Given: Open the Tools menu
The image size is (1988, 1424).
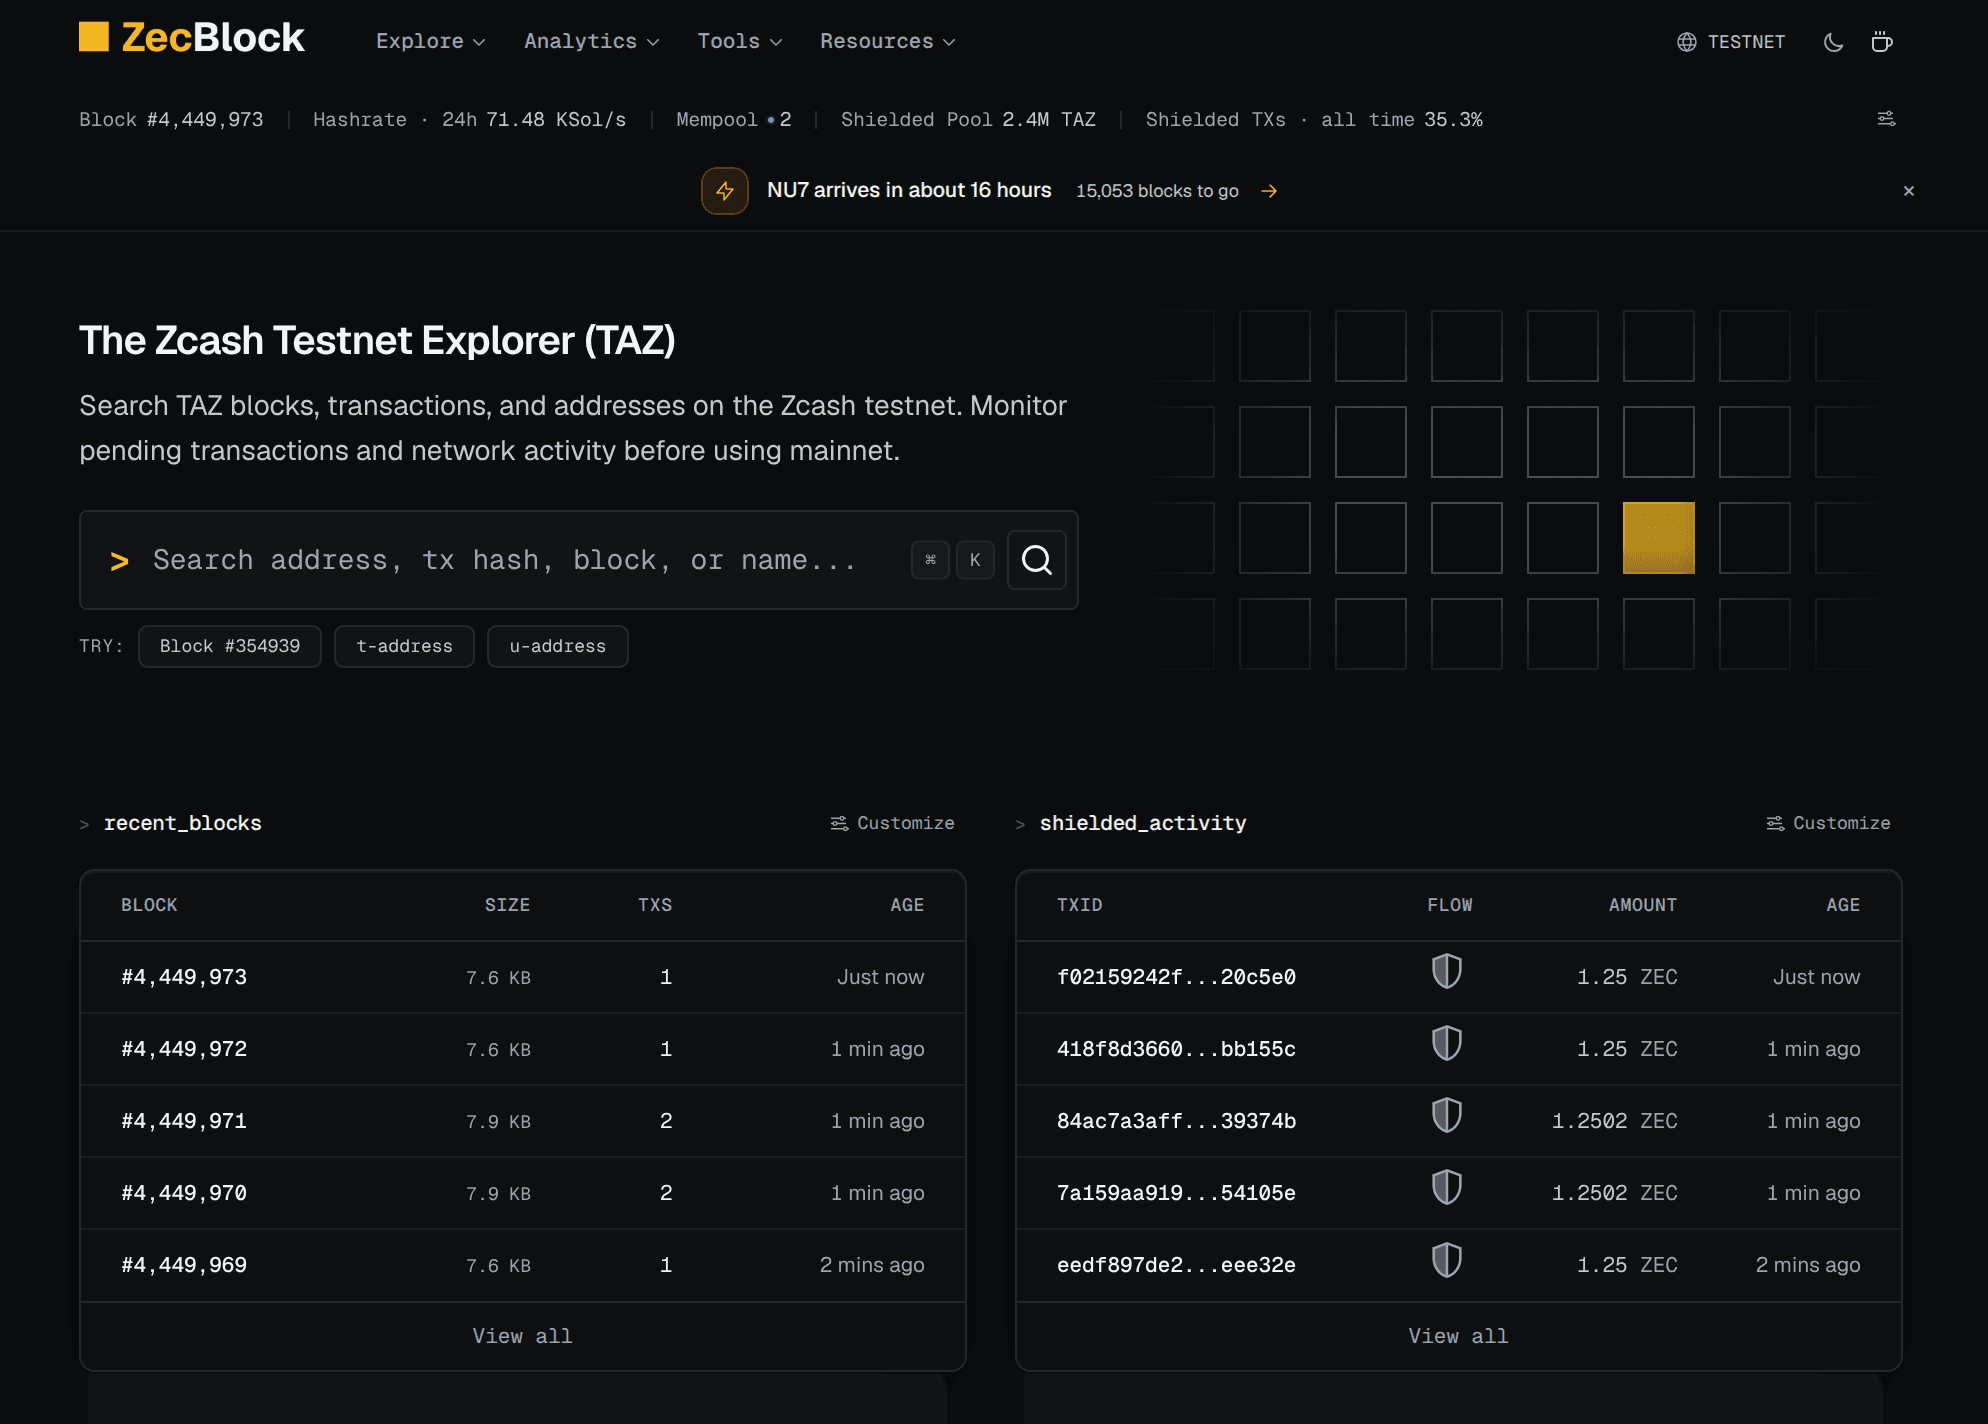Looking at the screenshot, I should click(740, 41).
